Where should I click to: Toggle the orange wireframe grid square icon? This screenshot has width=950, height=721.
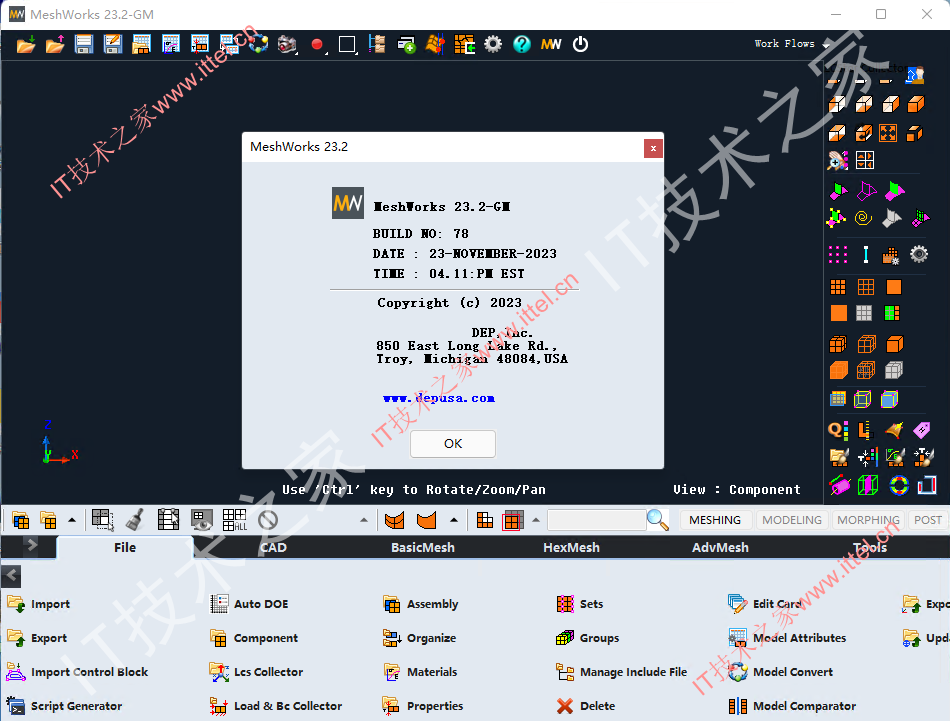coord(866,287)
